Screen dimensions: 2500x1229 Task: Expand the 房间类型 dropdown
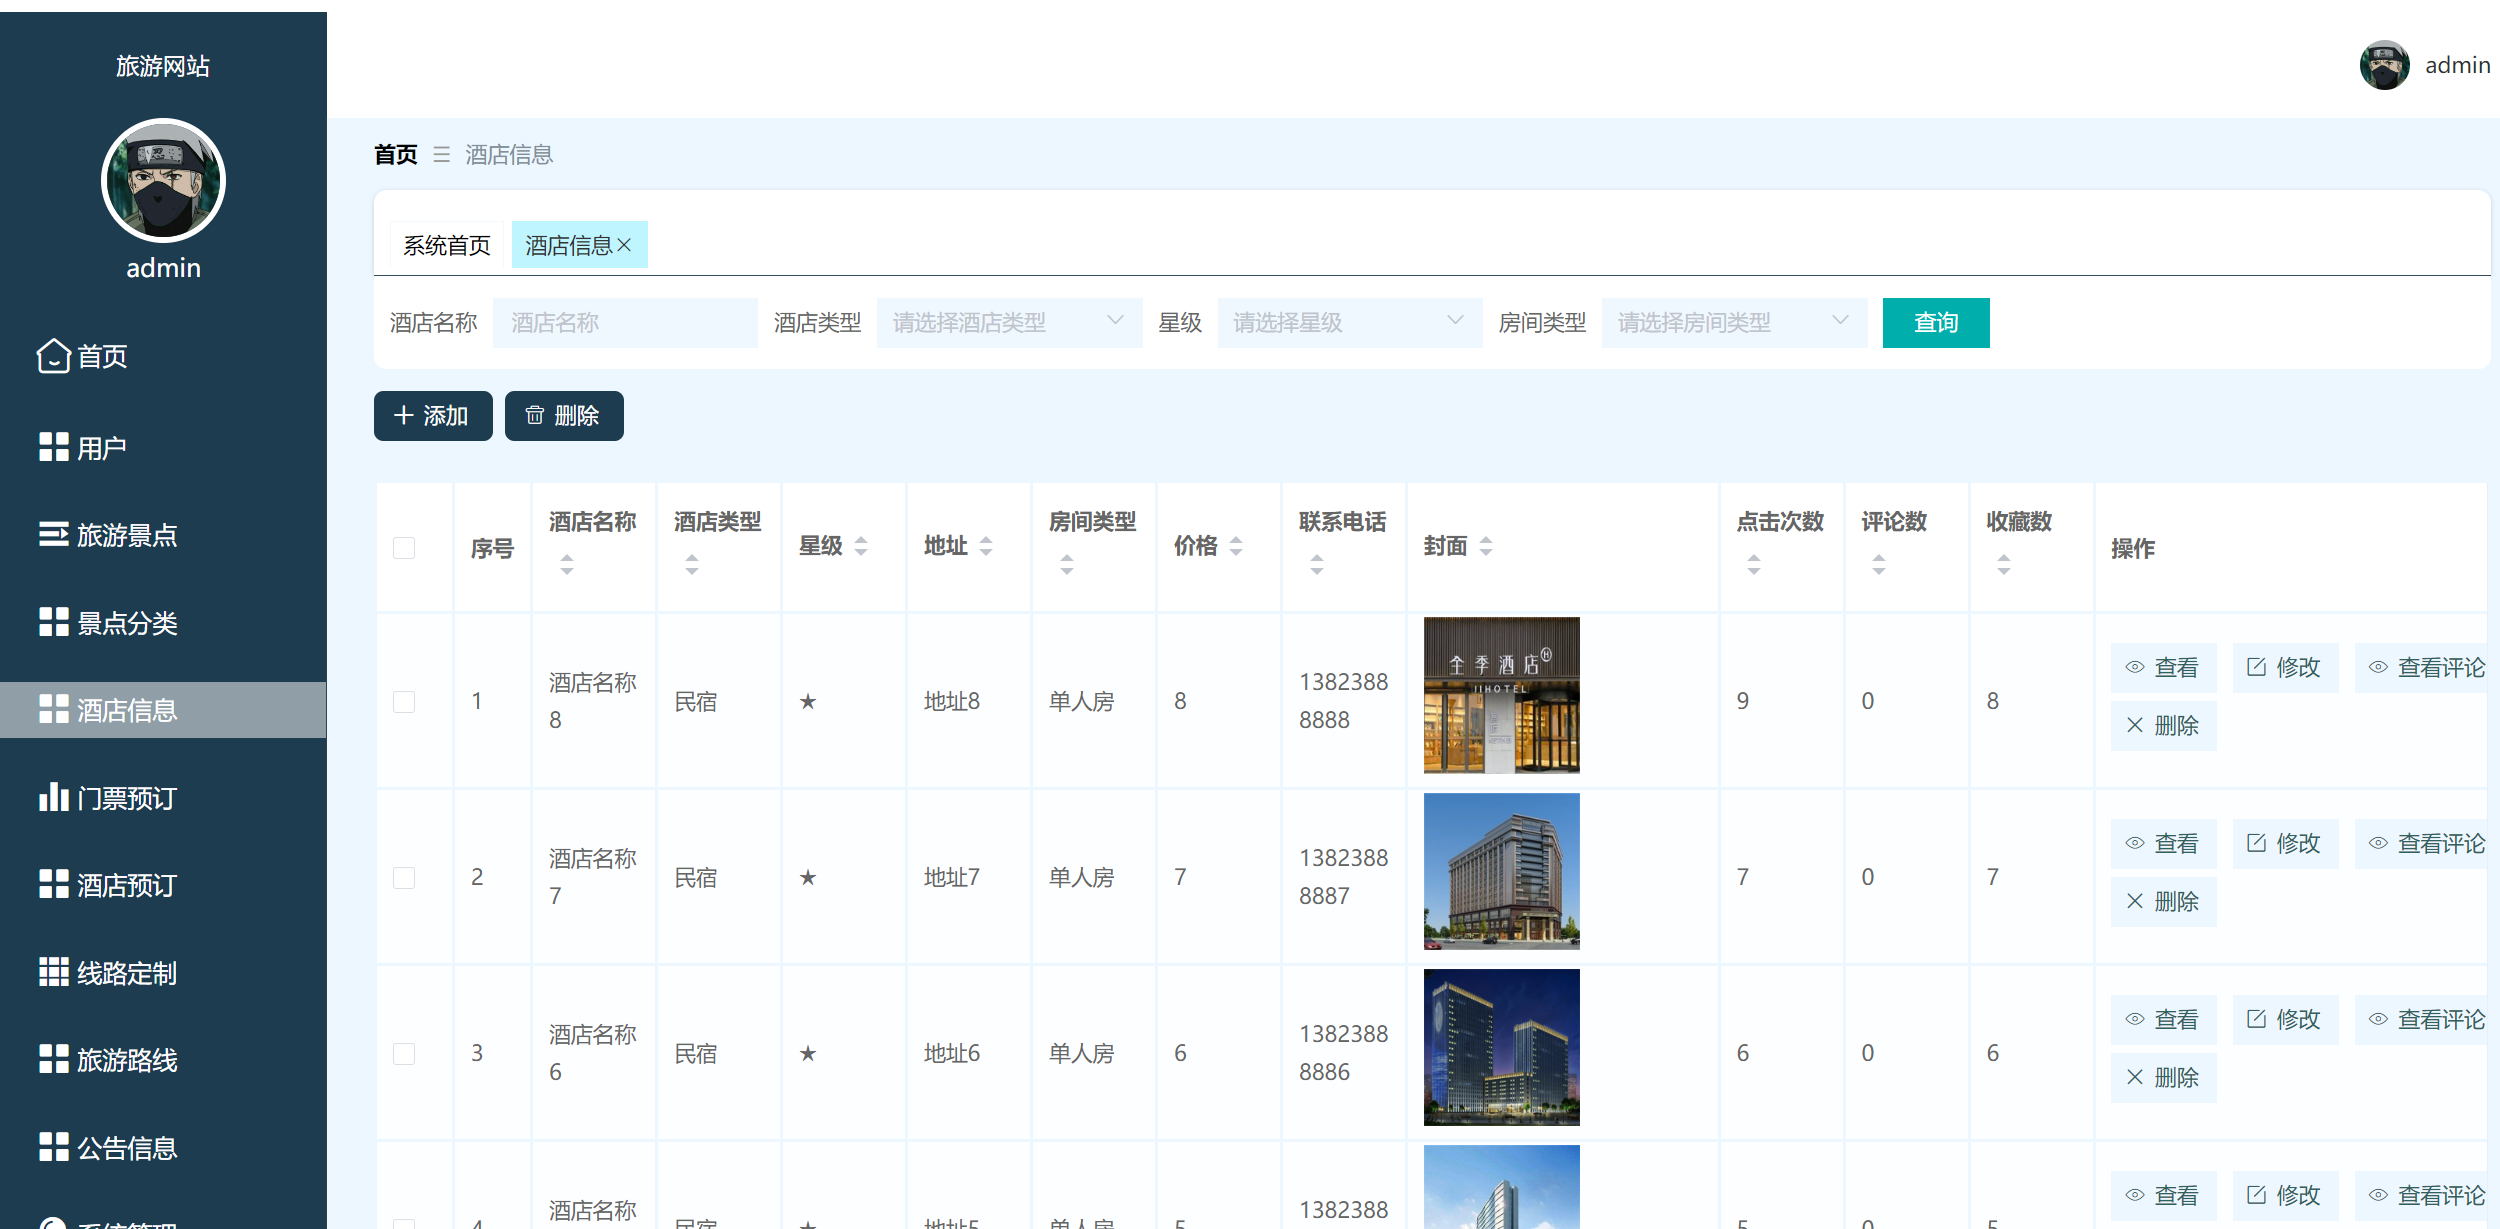pyautogui.click(x=1733, y=322)
